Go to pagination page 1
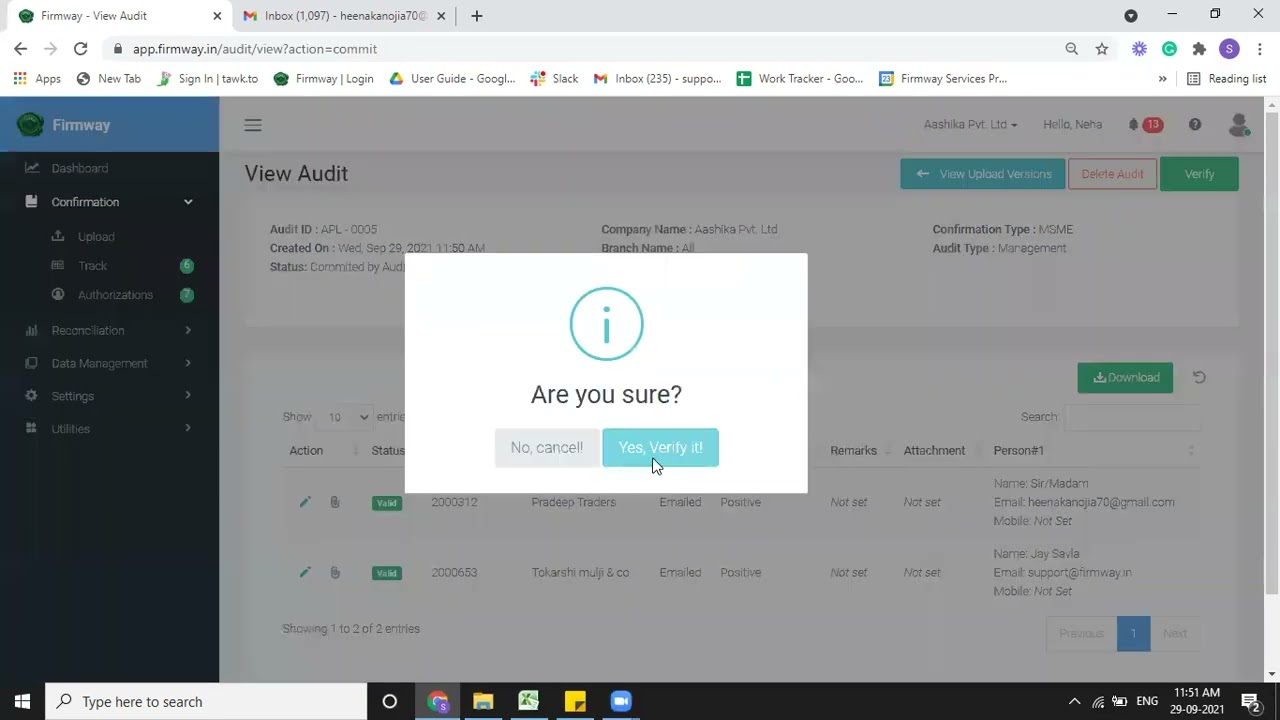1280x720 pixels. [1133, 633]
